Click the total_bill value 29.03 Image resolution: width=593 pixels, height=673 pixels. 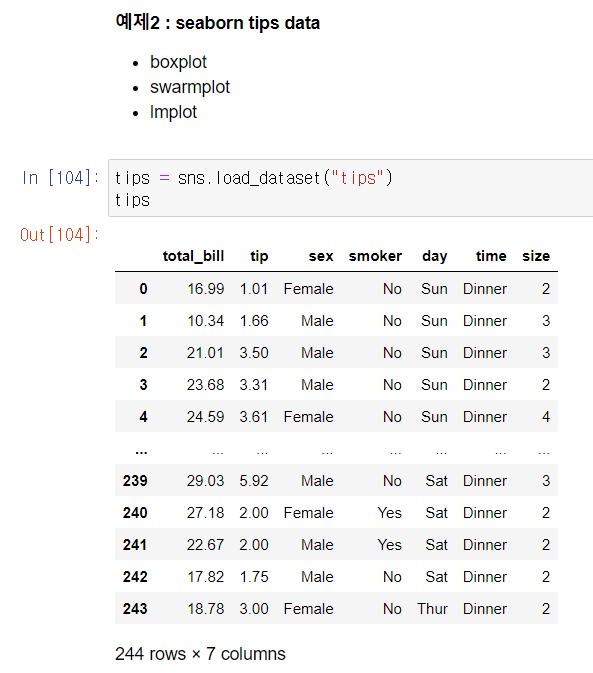click(205, 481)
